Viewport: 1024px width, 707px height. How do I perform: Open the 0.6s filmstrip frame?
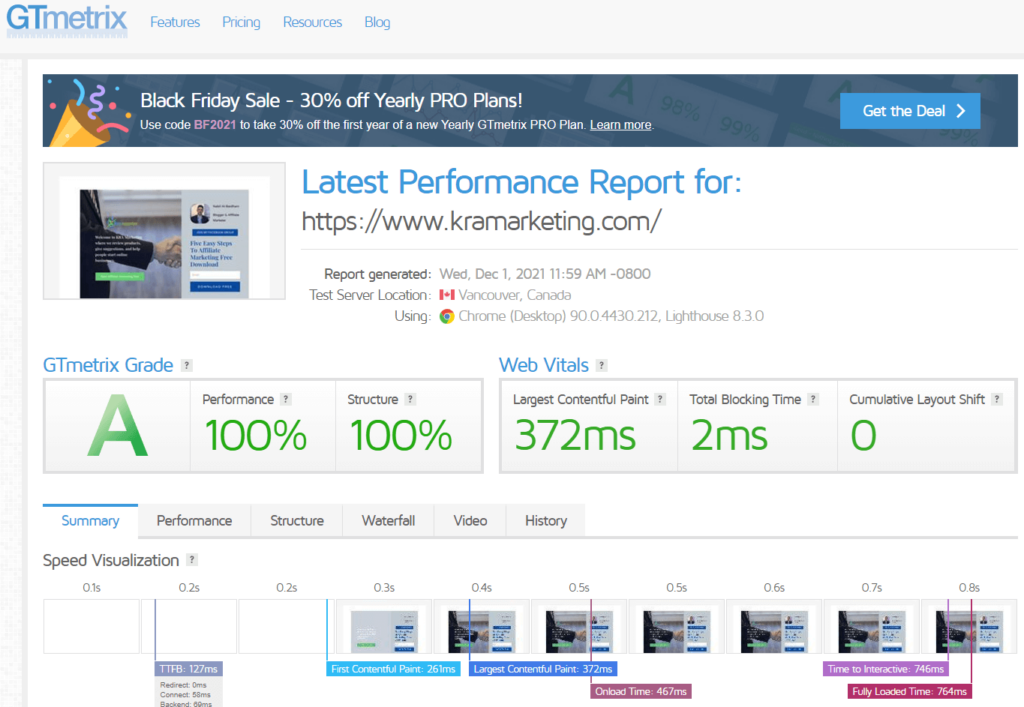point(774,627)
